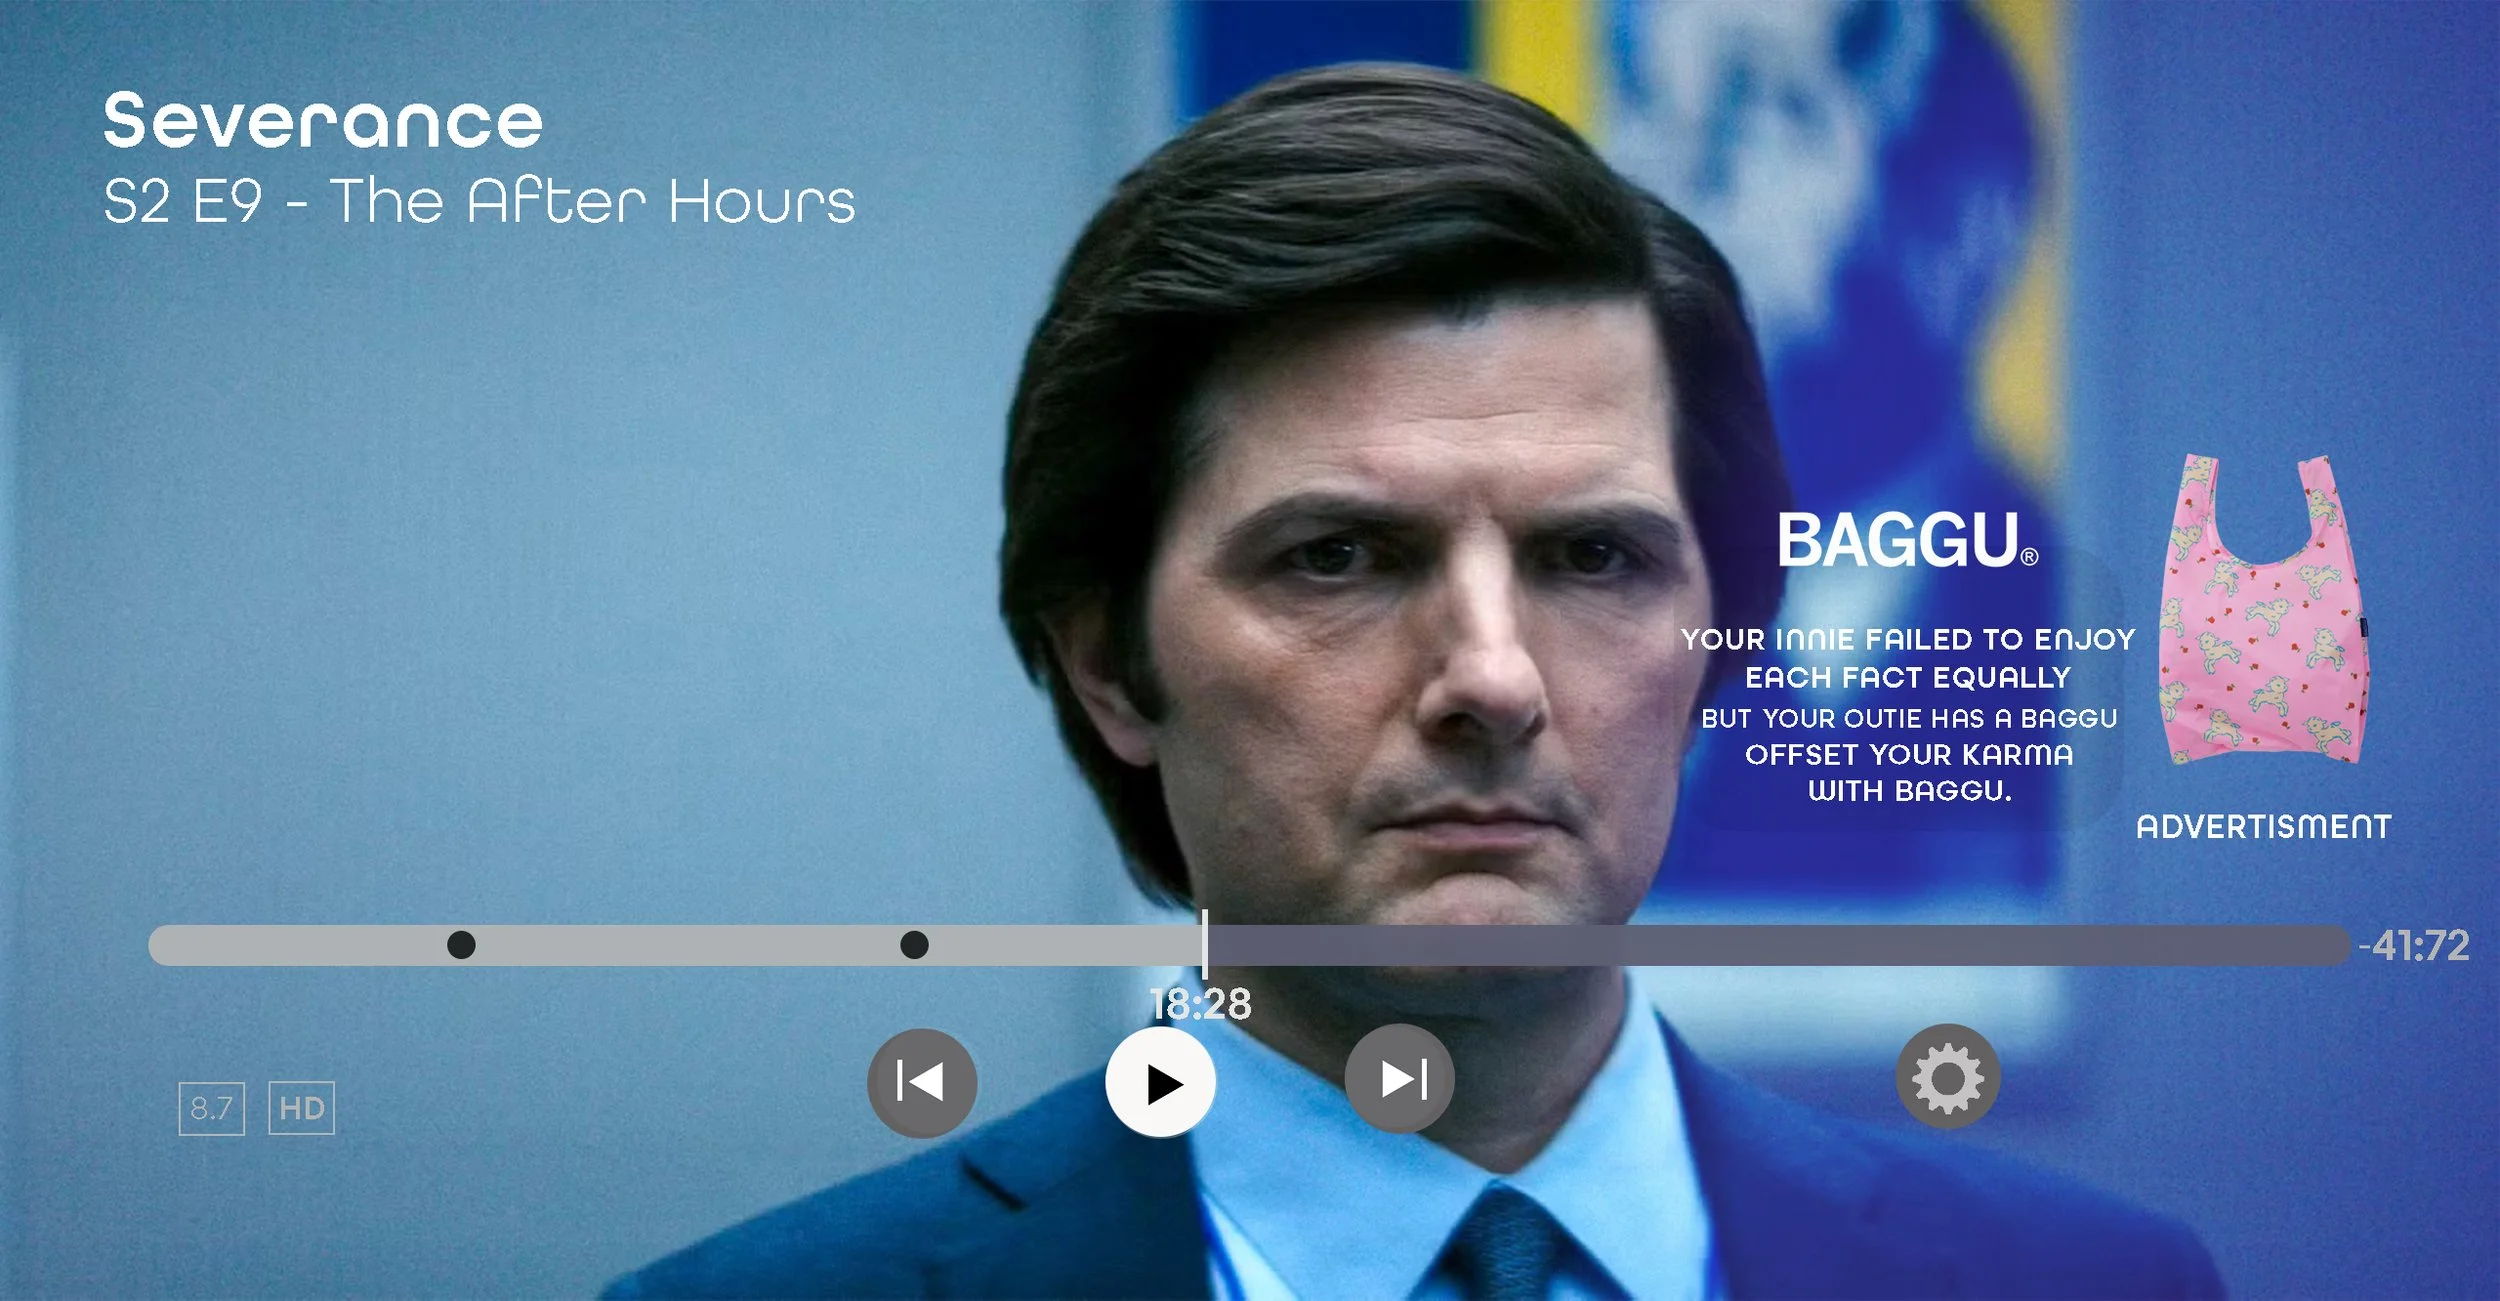Open the settings gear icon

click(x=1947, y=1077)
